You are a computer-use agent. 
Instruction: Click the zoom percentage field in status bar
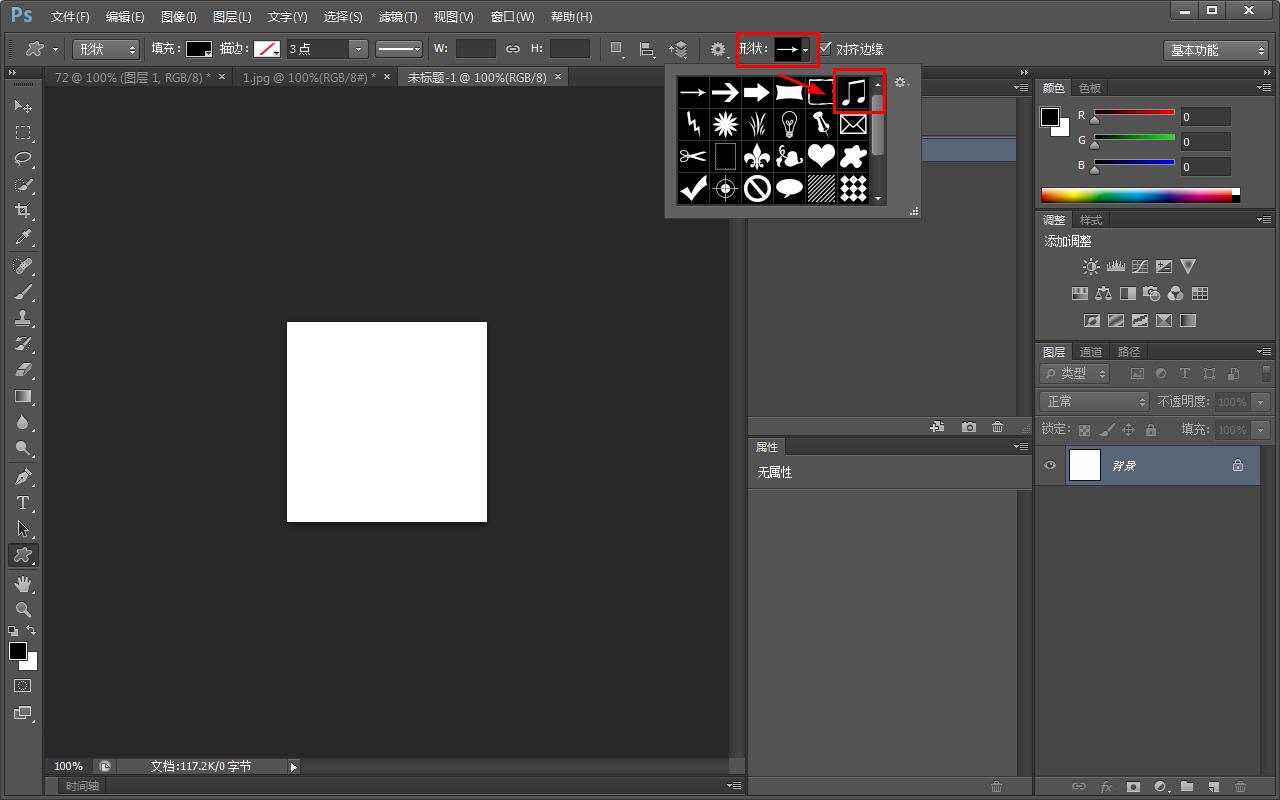coord(69,766)
